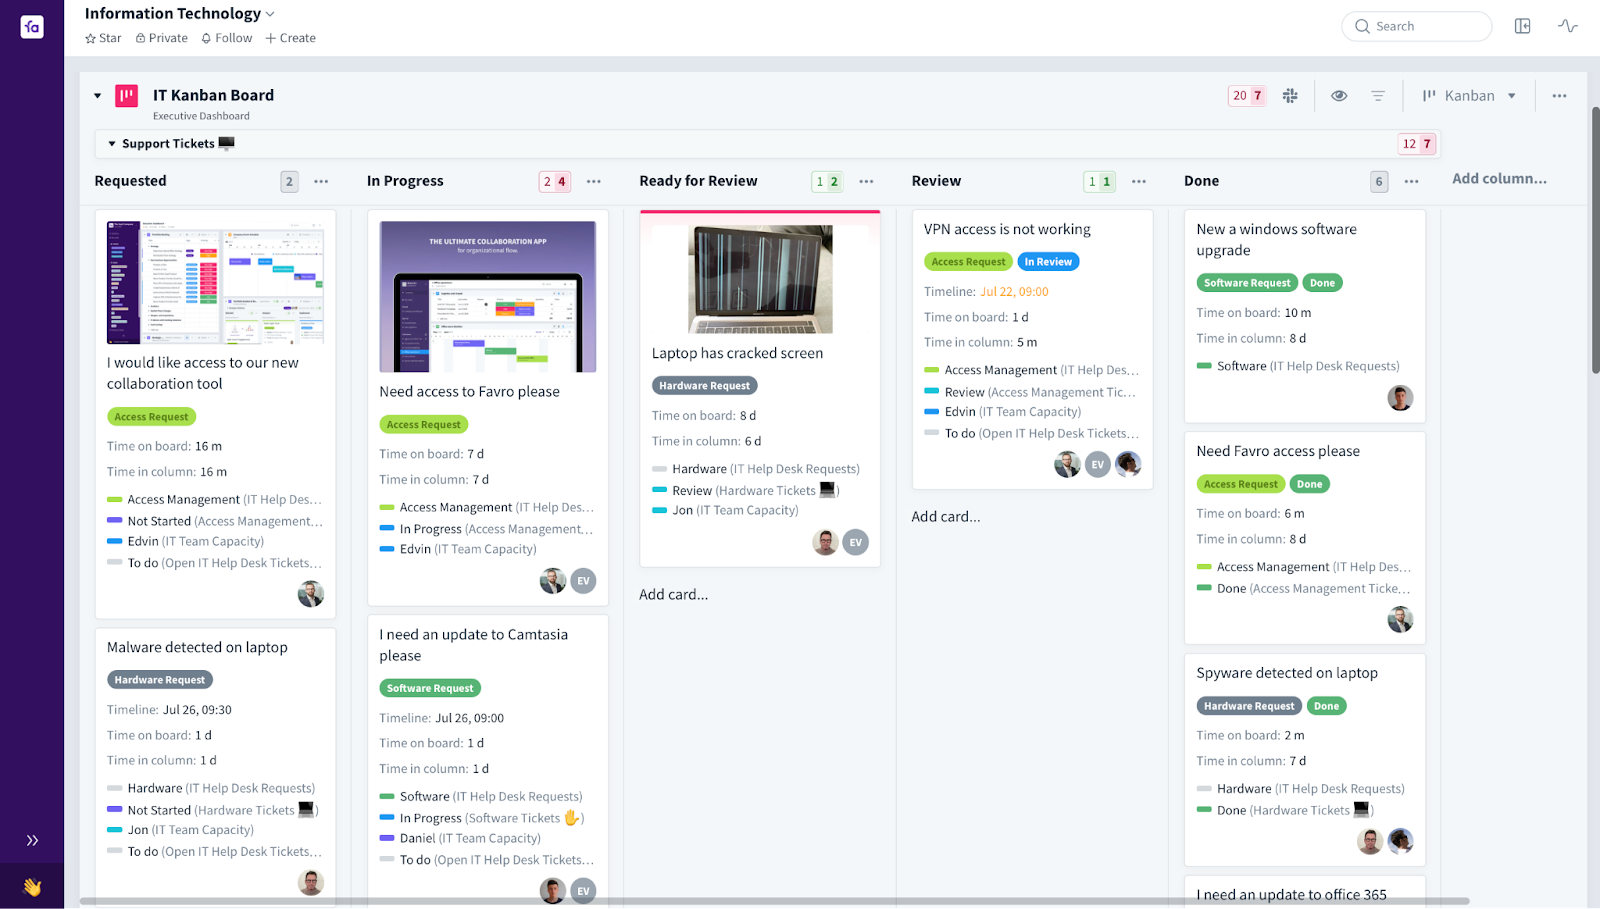Screen dimensions: 1600x909
Task: Expand the sidebar with double chevron icon
Action: (32, 840)
